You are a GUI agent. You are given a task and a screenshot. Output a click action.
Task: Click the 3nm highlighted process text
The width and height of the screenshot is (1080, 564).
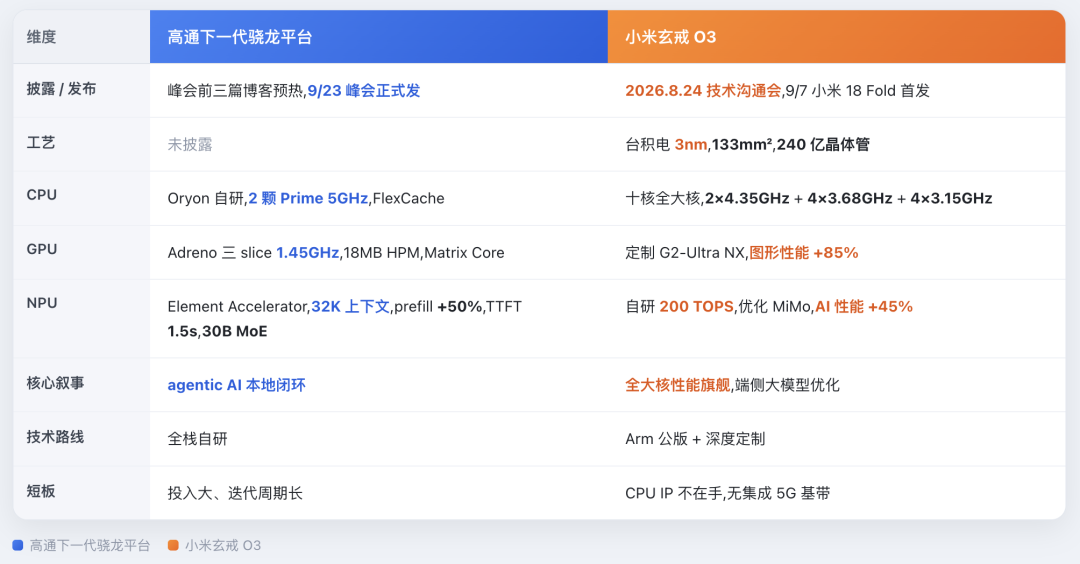pos(691,145)
